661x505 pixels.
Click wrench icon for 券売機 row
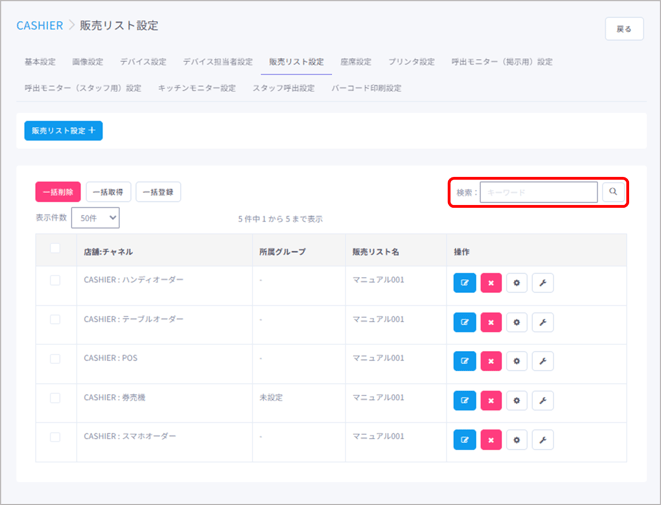coord(542,400)
